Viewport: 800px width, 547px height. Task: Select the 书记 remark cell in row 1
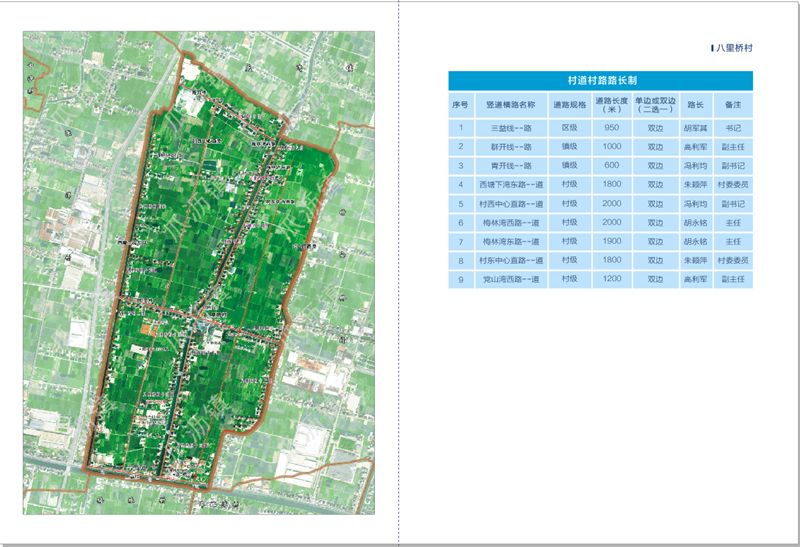pyautogui.click(x=732, y=128)
